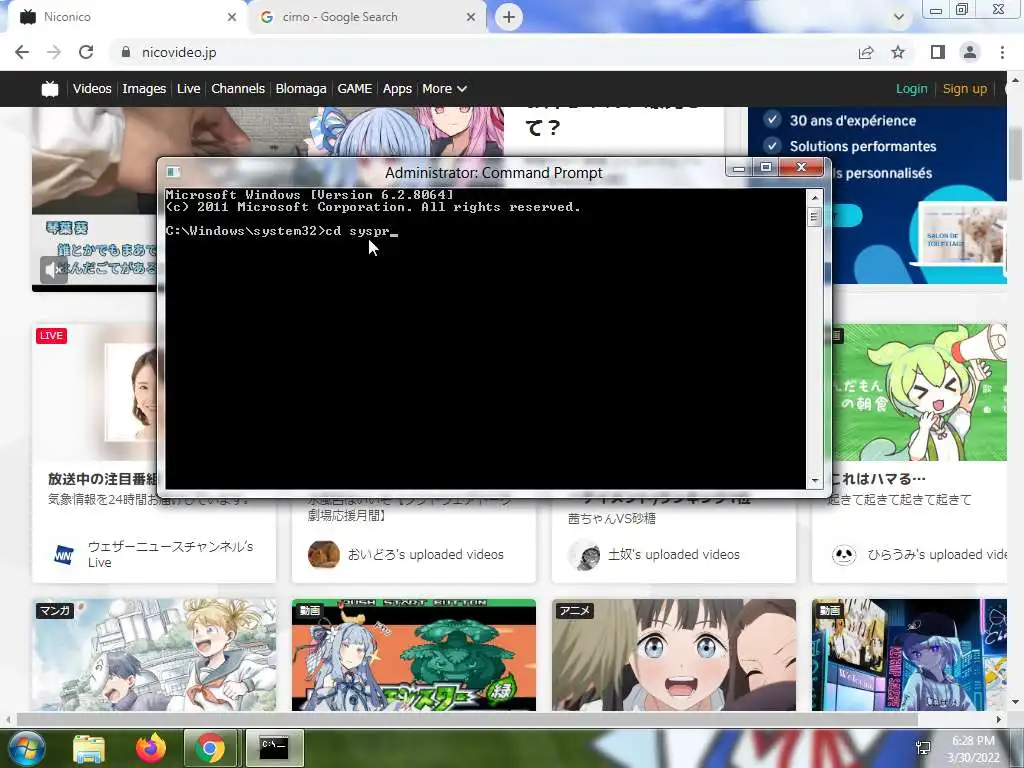Click the Login link

[912, 89]
